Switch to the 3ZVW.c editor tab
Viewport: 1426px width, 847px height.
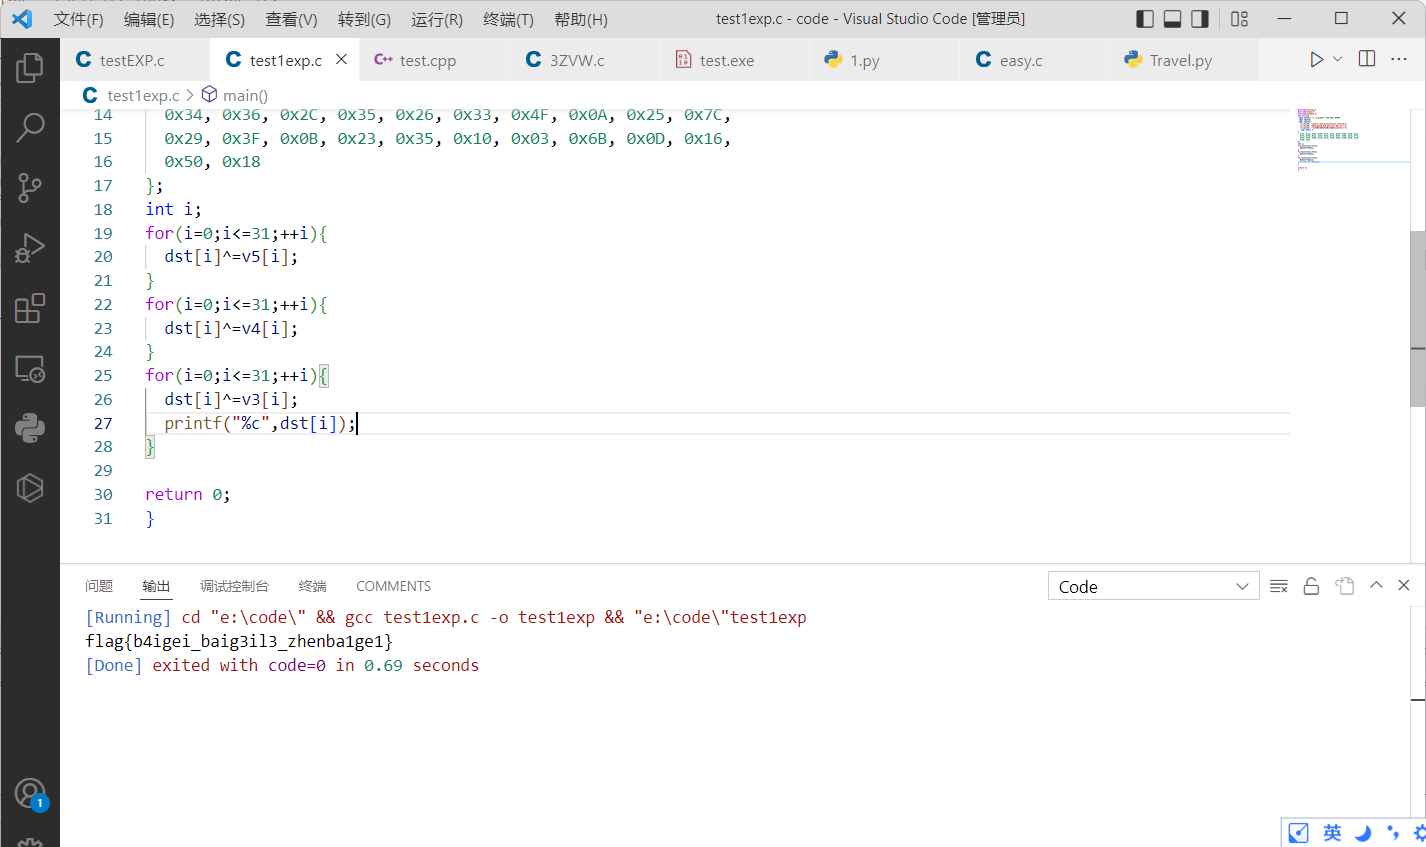click(584, 60)
